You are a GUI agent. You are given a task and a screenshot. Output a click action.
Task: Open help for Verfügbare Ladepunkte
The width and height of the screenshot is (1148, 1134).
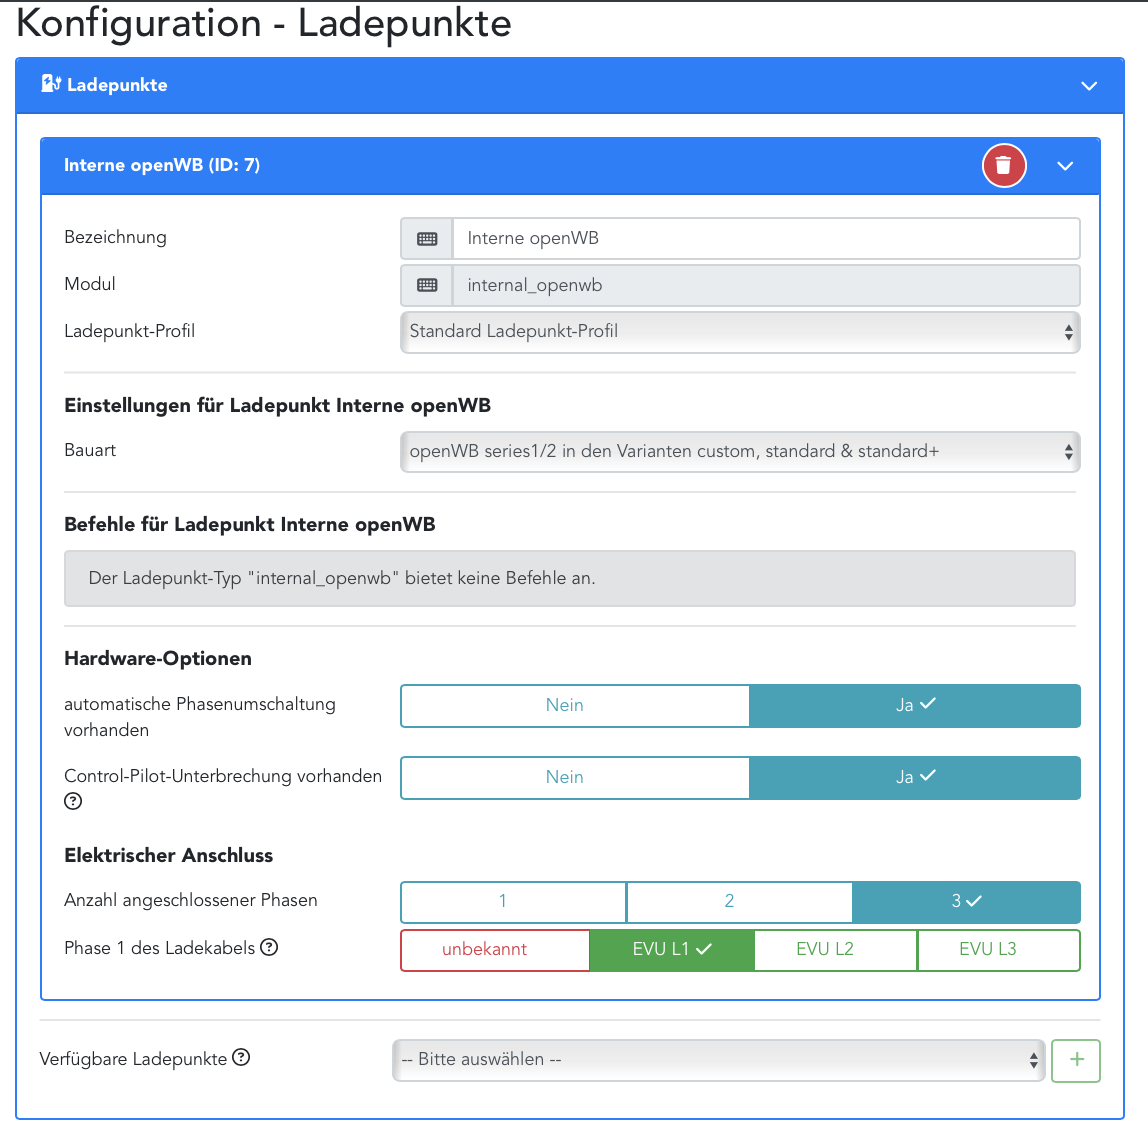[x=241, y=1058]
